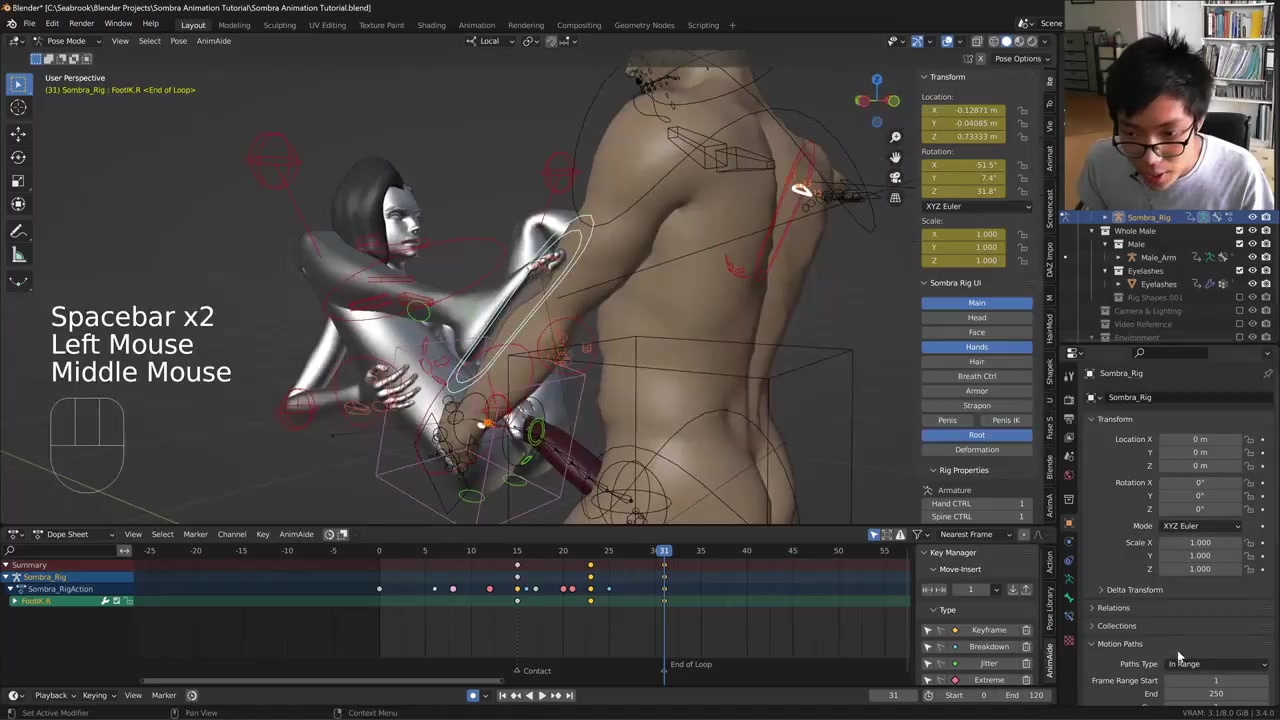Image resolution: width=1280 pixels, height=720 pixels.
Task: Expand the Delta Transform panel
Action: pyautogui.click(x=1133, y=590)
